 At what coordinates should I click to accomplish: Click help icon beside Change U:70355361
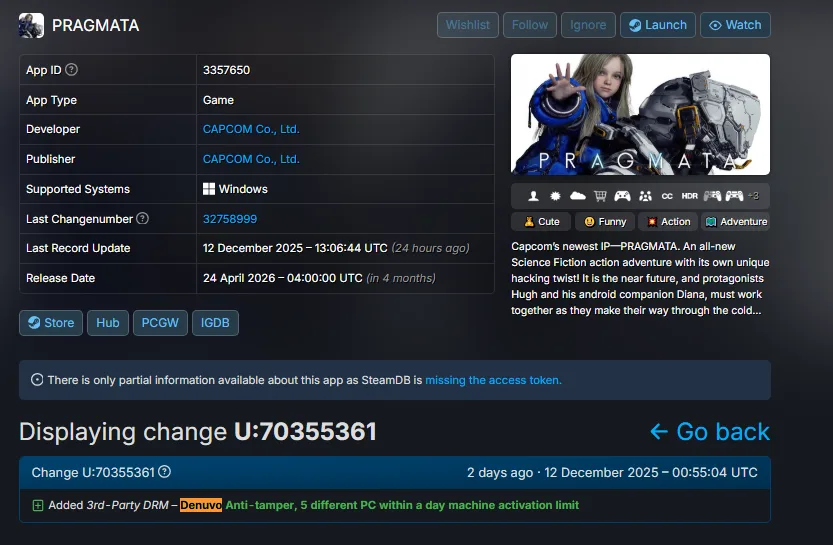(165, 472)
